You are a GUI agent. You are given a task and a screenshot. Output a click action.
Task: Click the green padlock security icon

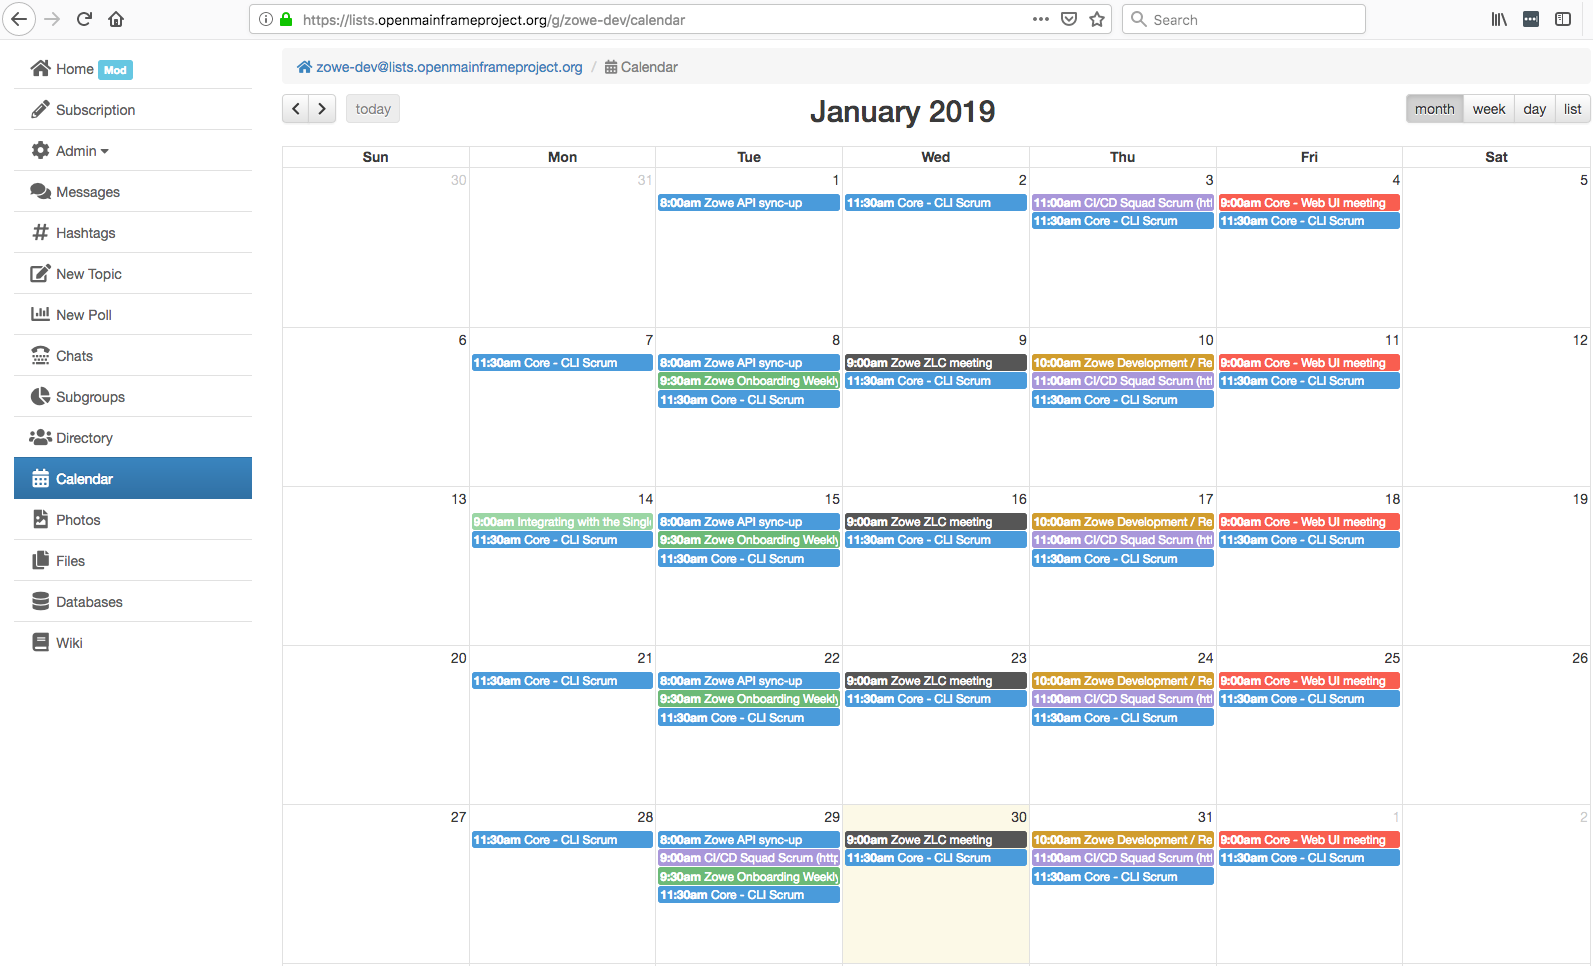point(286,19)
